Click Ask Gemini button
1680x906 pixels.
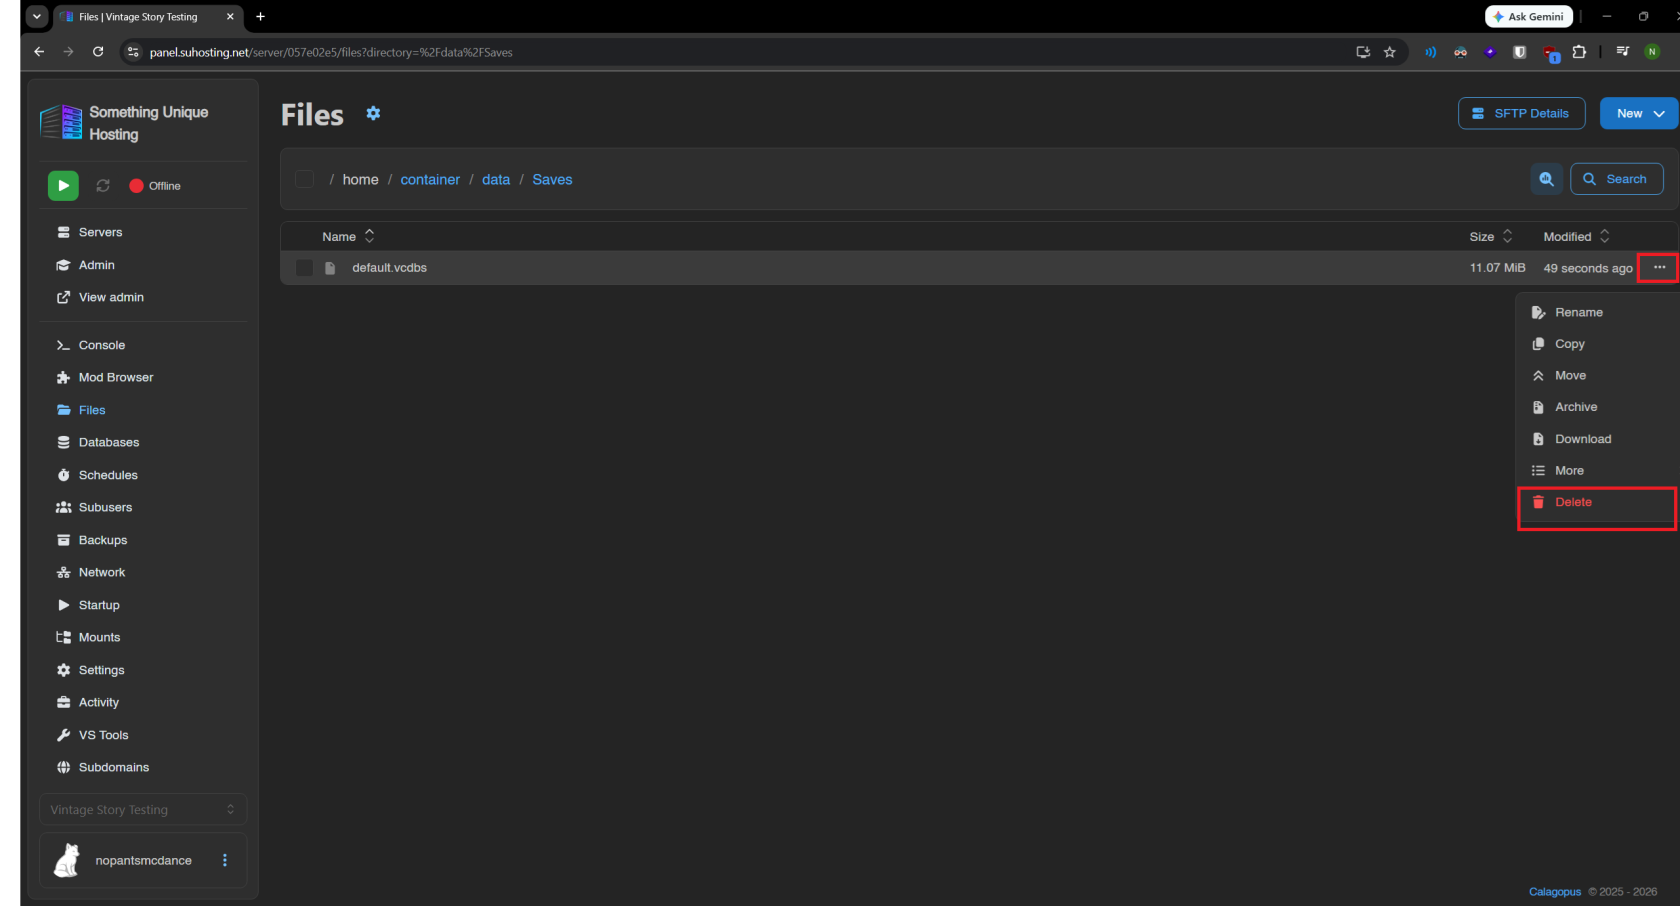coord(1529,17)
